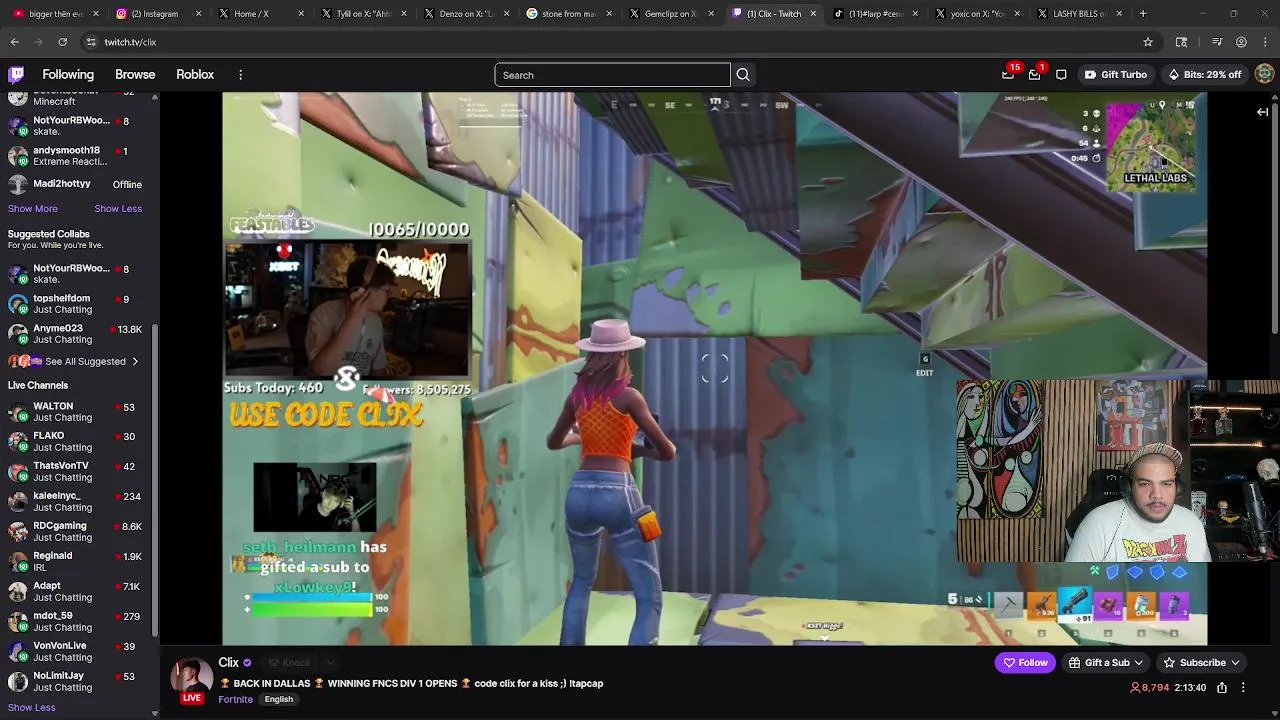Open Prime loot crown icon with 15 badge
Image resolution: width=1280 pixels, height=720 pixels.
pos(1008,75)
